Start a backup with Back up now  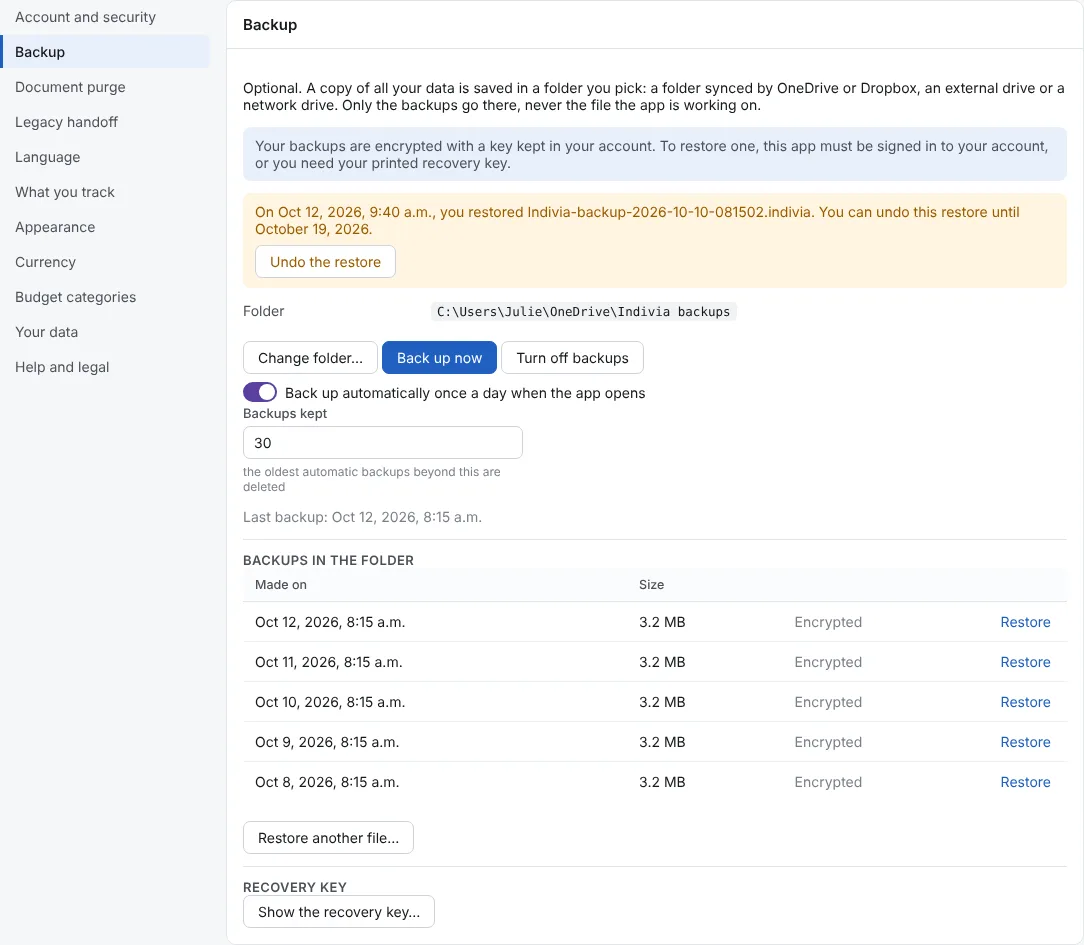click(x=439, y=358)
